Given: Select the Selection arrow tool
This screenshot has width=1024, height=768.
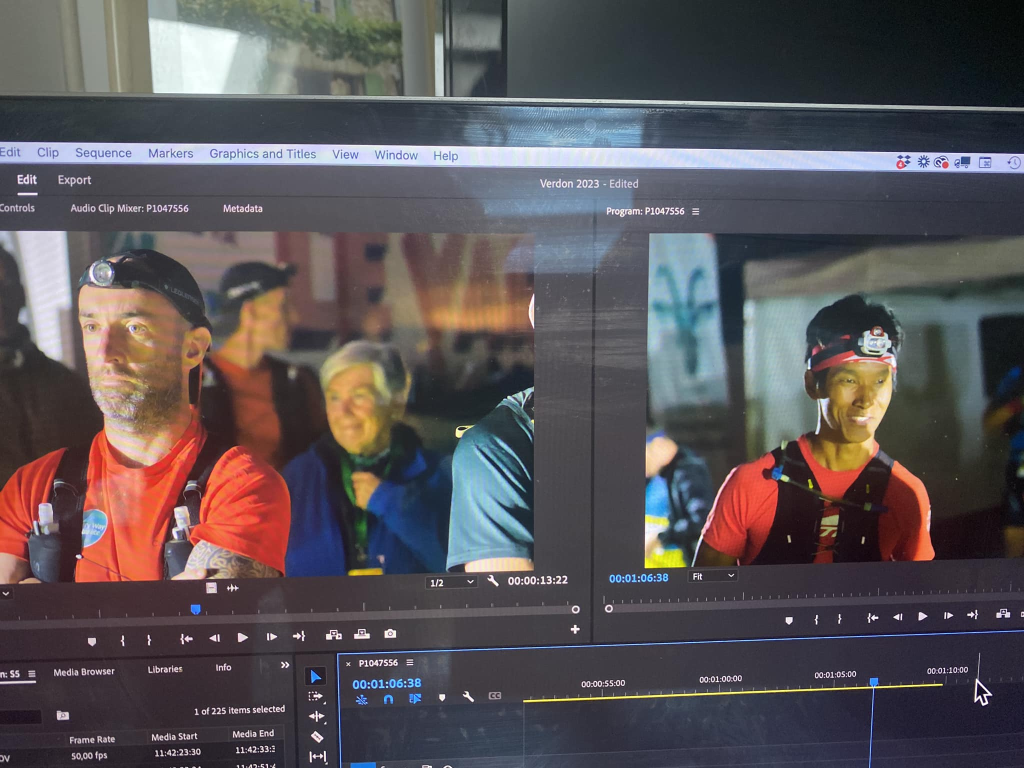Looking at the screenshot, I should (x=316, y=677).
